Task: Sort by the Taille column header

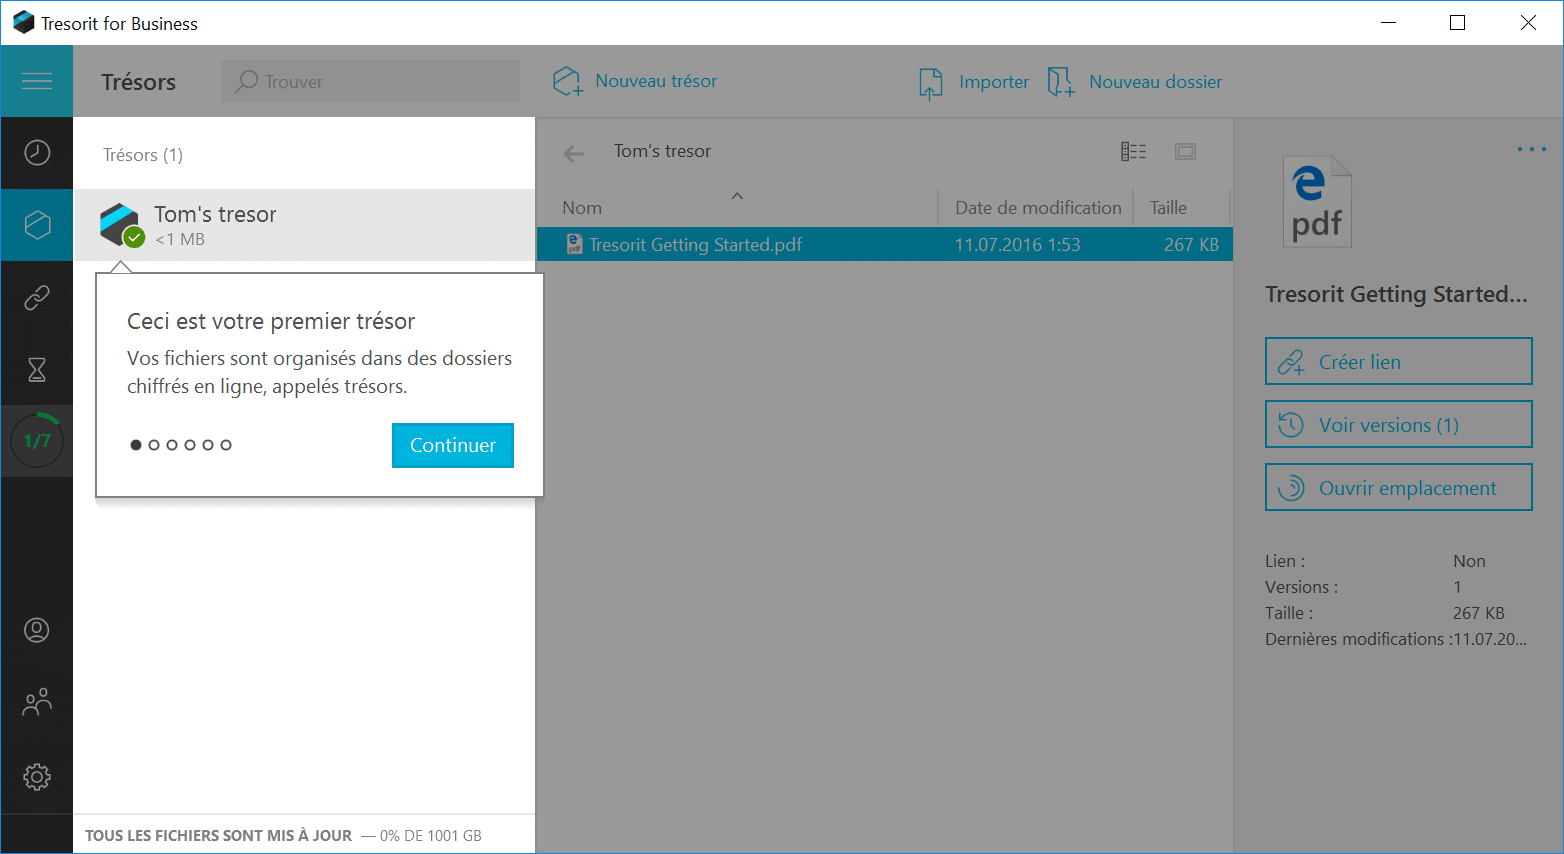Action: pyautogui.click(x=1168, y=208)
